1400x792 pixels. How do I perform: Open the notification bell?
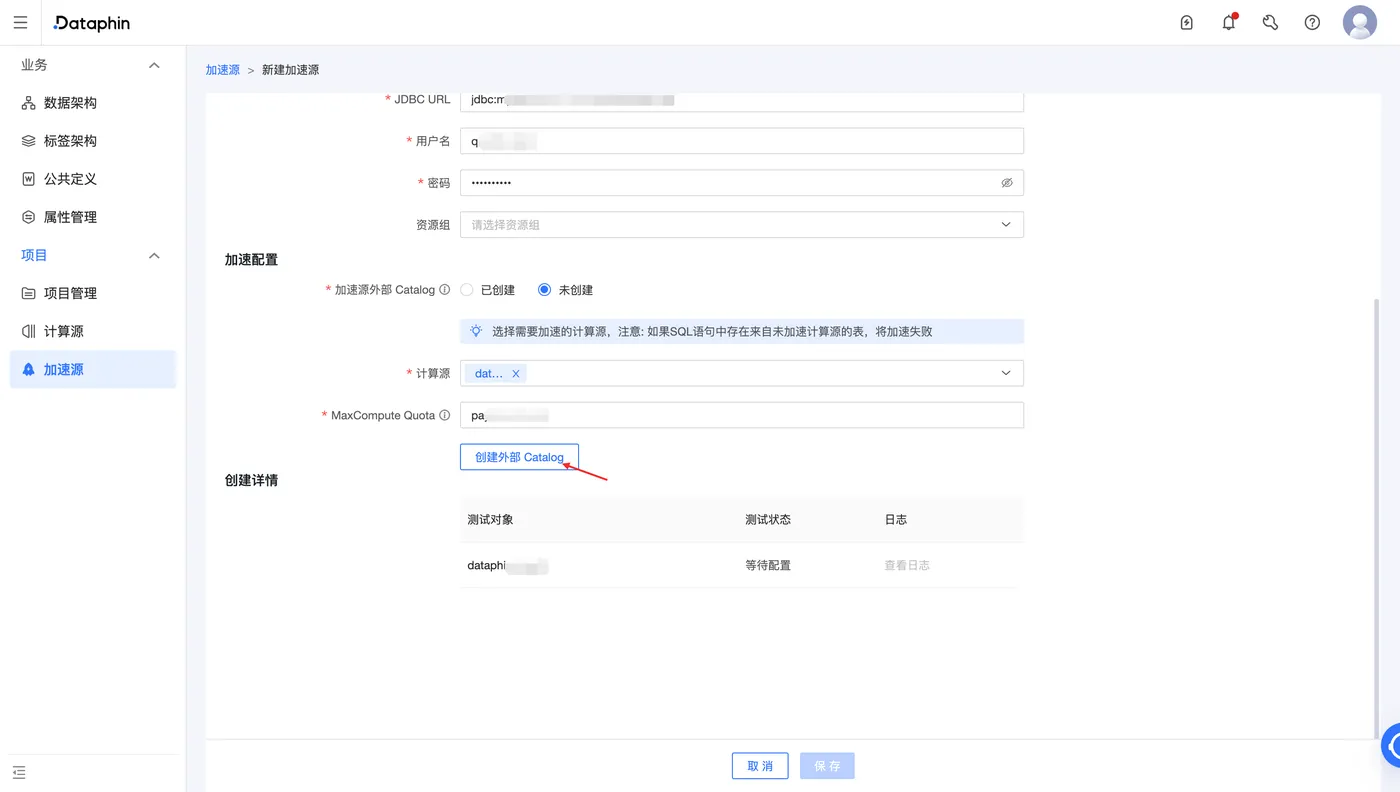point(1229,23)
